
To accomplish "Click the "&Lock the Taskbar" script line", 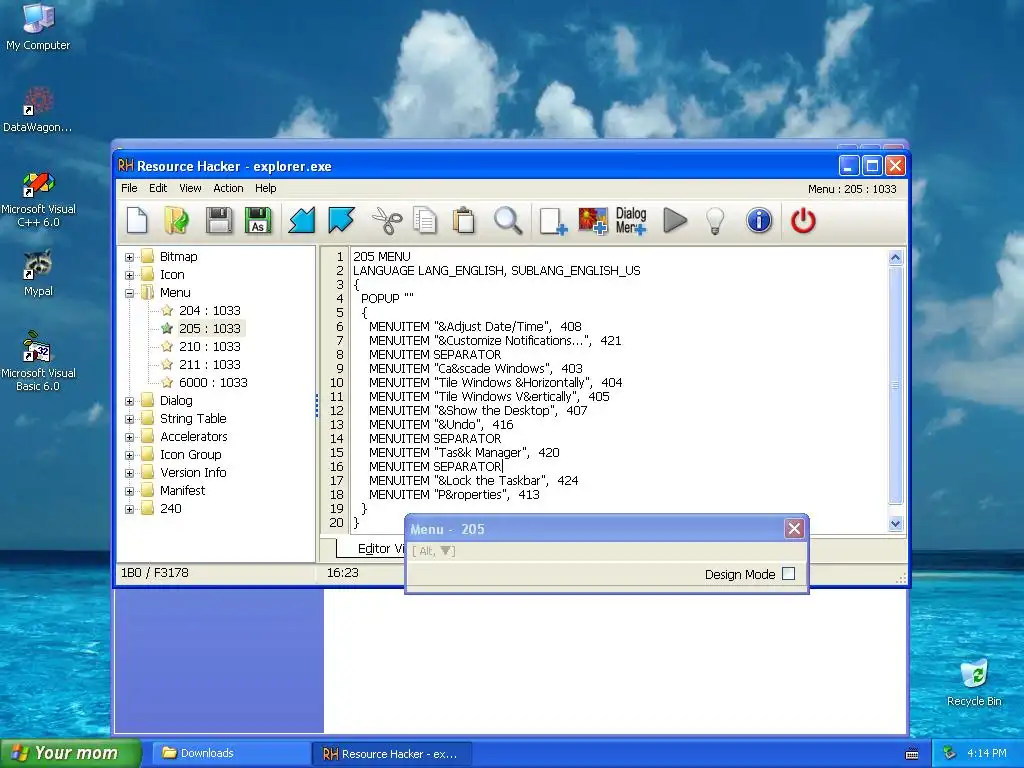I will 473,481.
